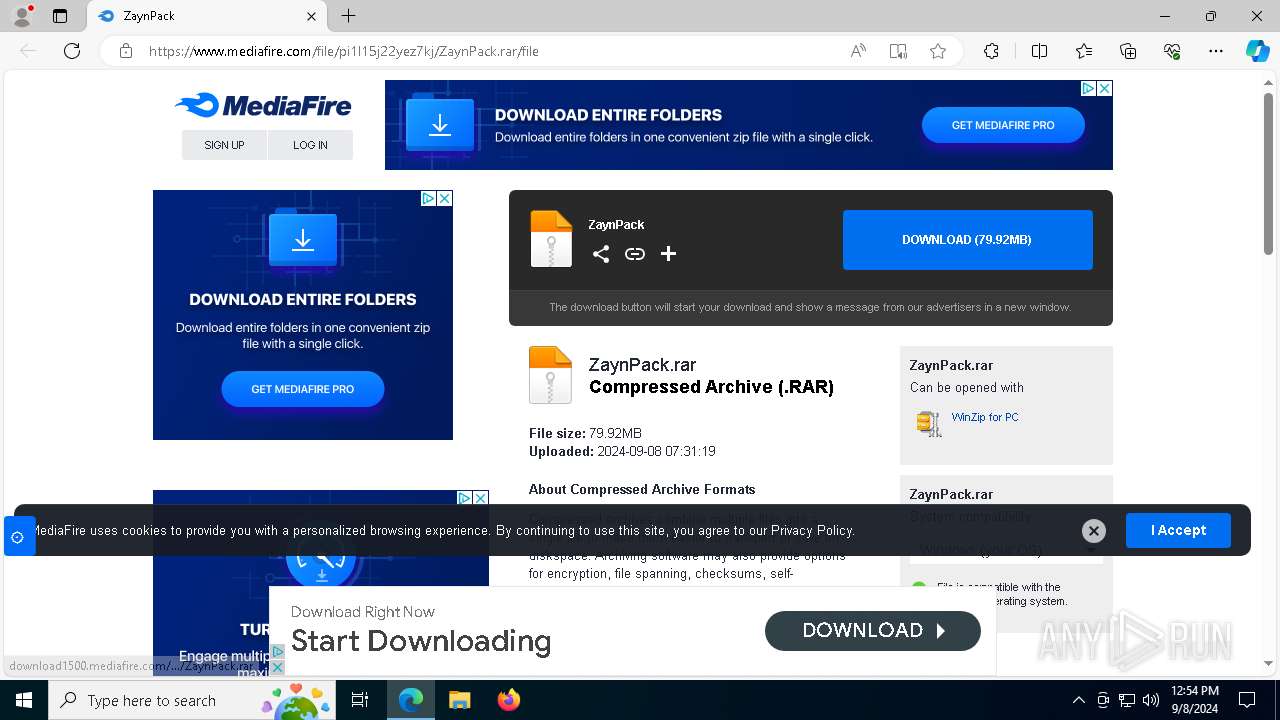Open Edge Extensions icon
This screenshot has height=720, width=1280.
(991, 51)
